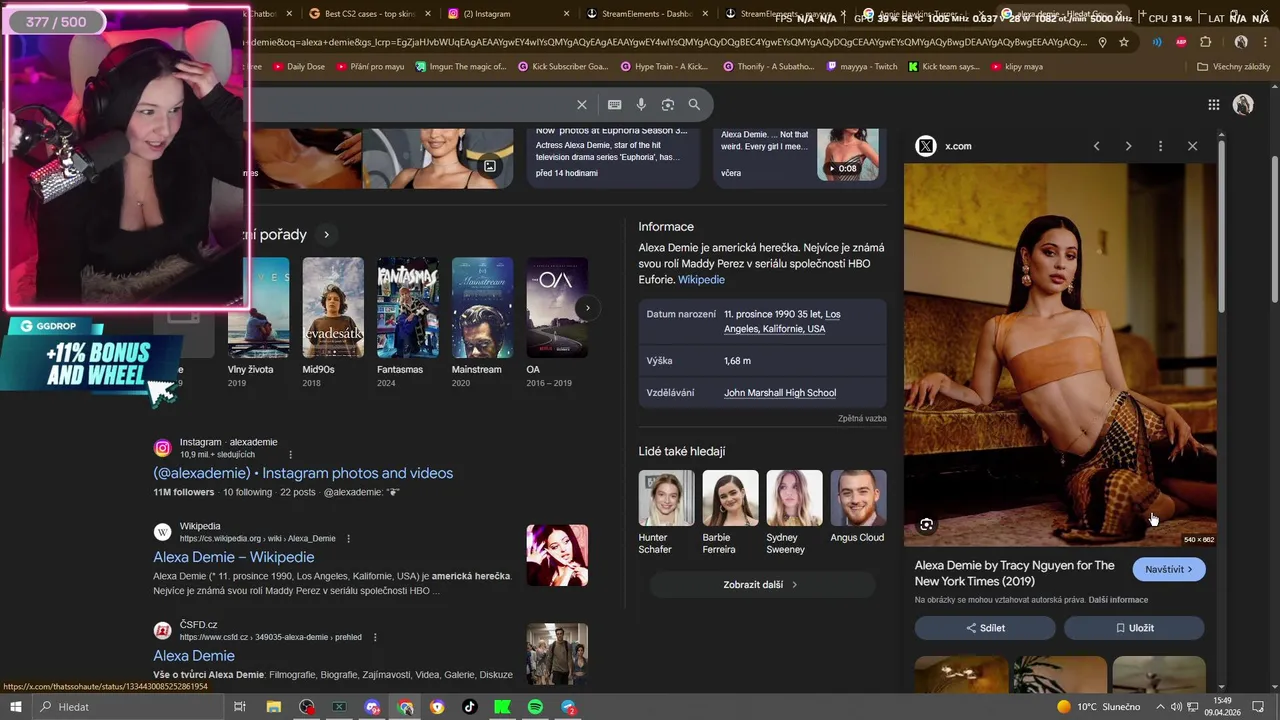Click the Uložit save button
This screenshot has height=720, width=1280.
pos(1134,628)
